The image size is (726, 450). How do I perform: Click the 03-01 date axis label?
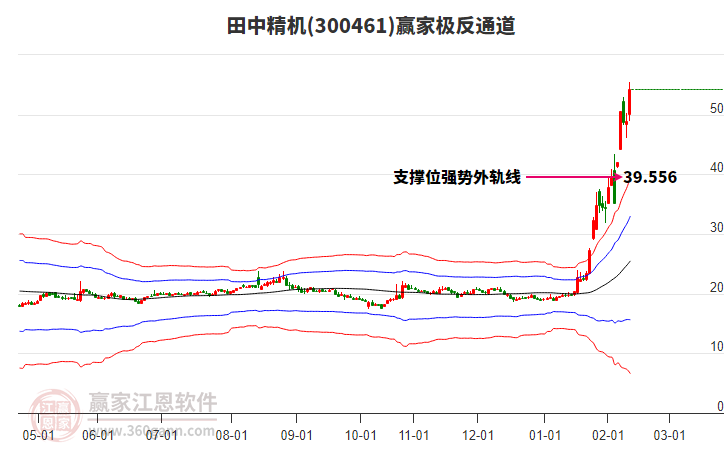669,435
